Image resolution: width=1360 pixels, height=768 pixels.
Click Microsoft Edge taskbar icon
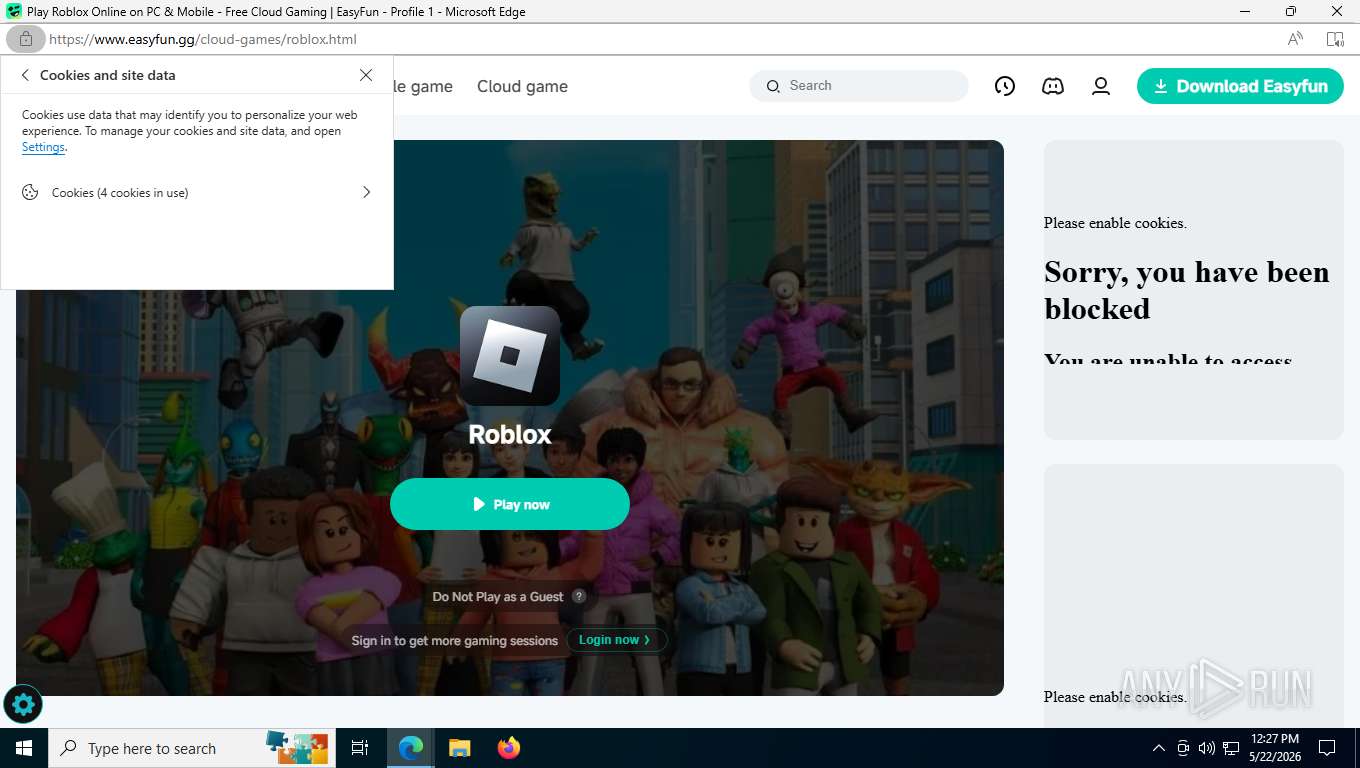410,748
